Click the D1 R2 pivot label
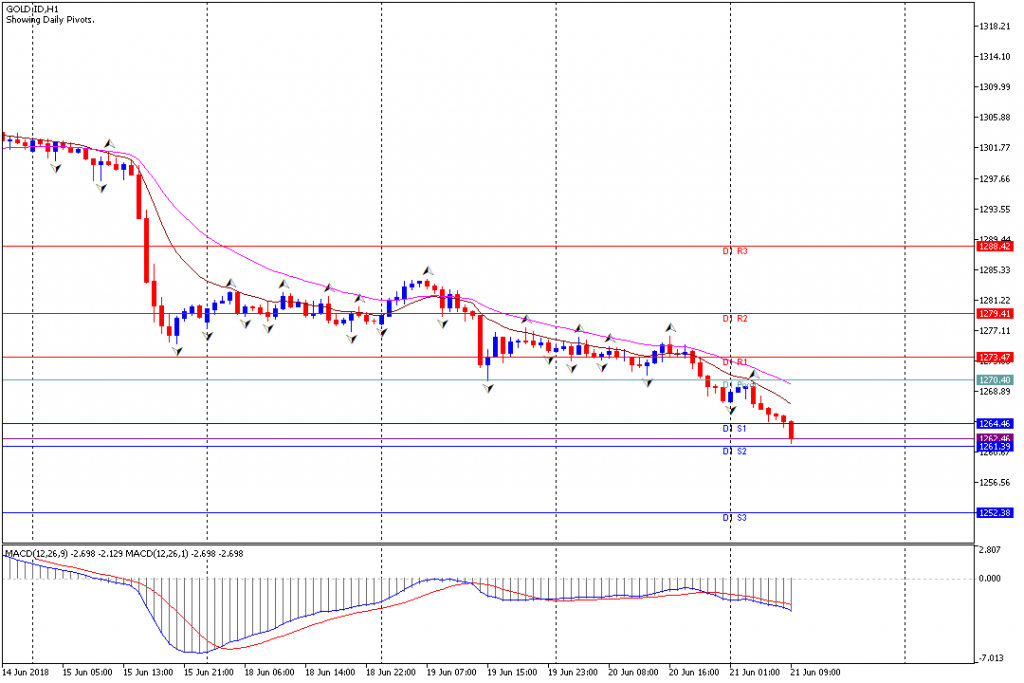The width and height of the screenshot is (1024, 683). coord(735,319)
